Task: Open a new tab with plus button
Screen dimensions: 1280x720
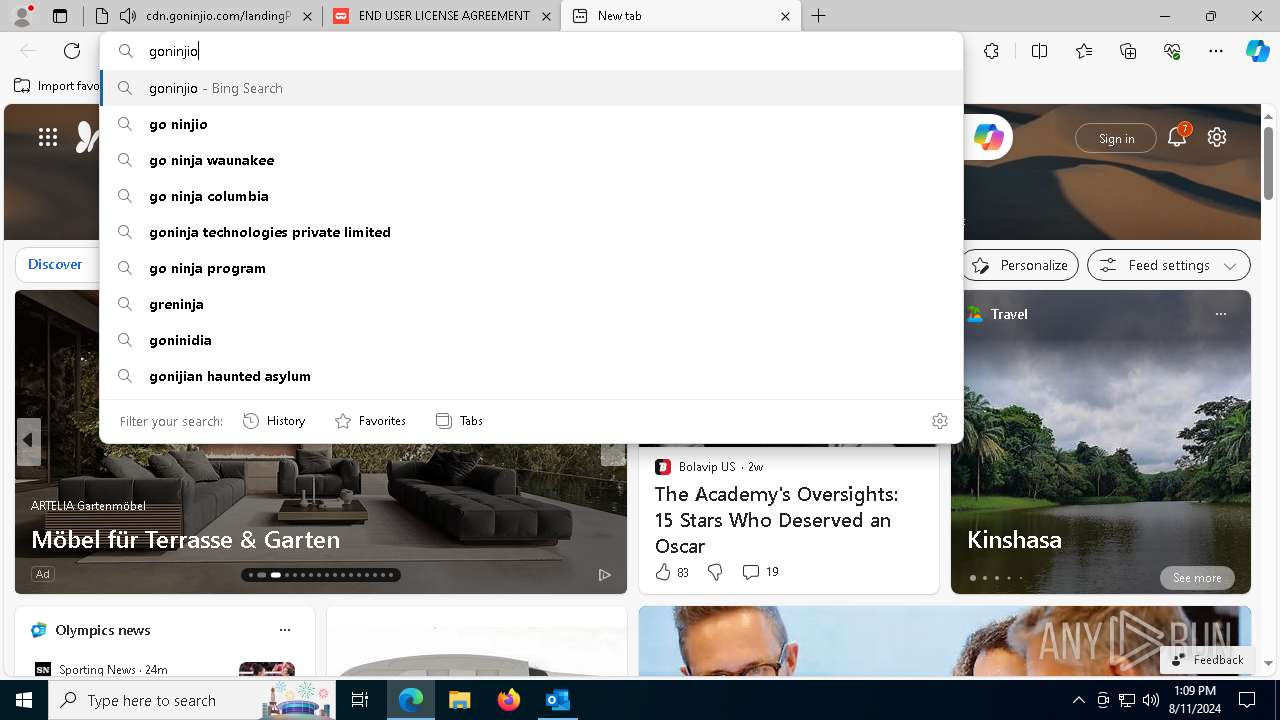Action: 818,16
